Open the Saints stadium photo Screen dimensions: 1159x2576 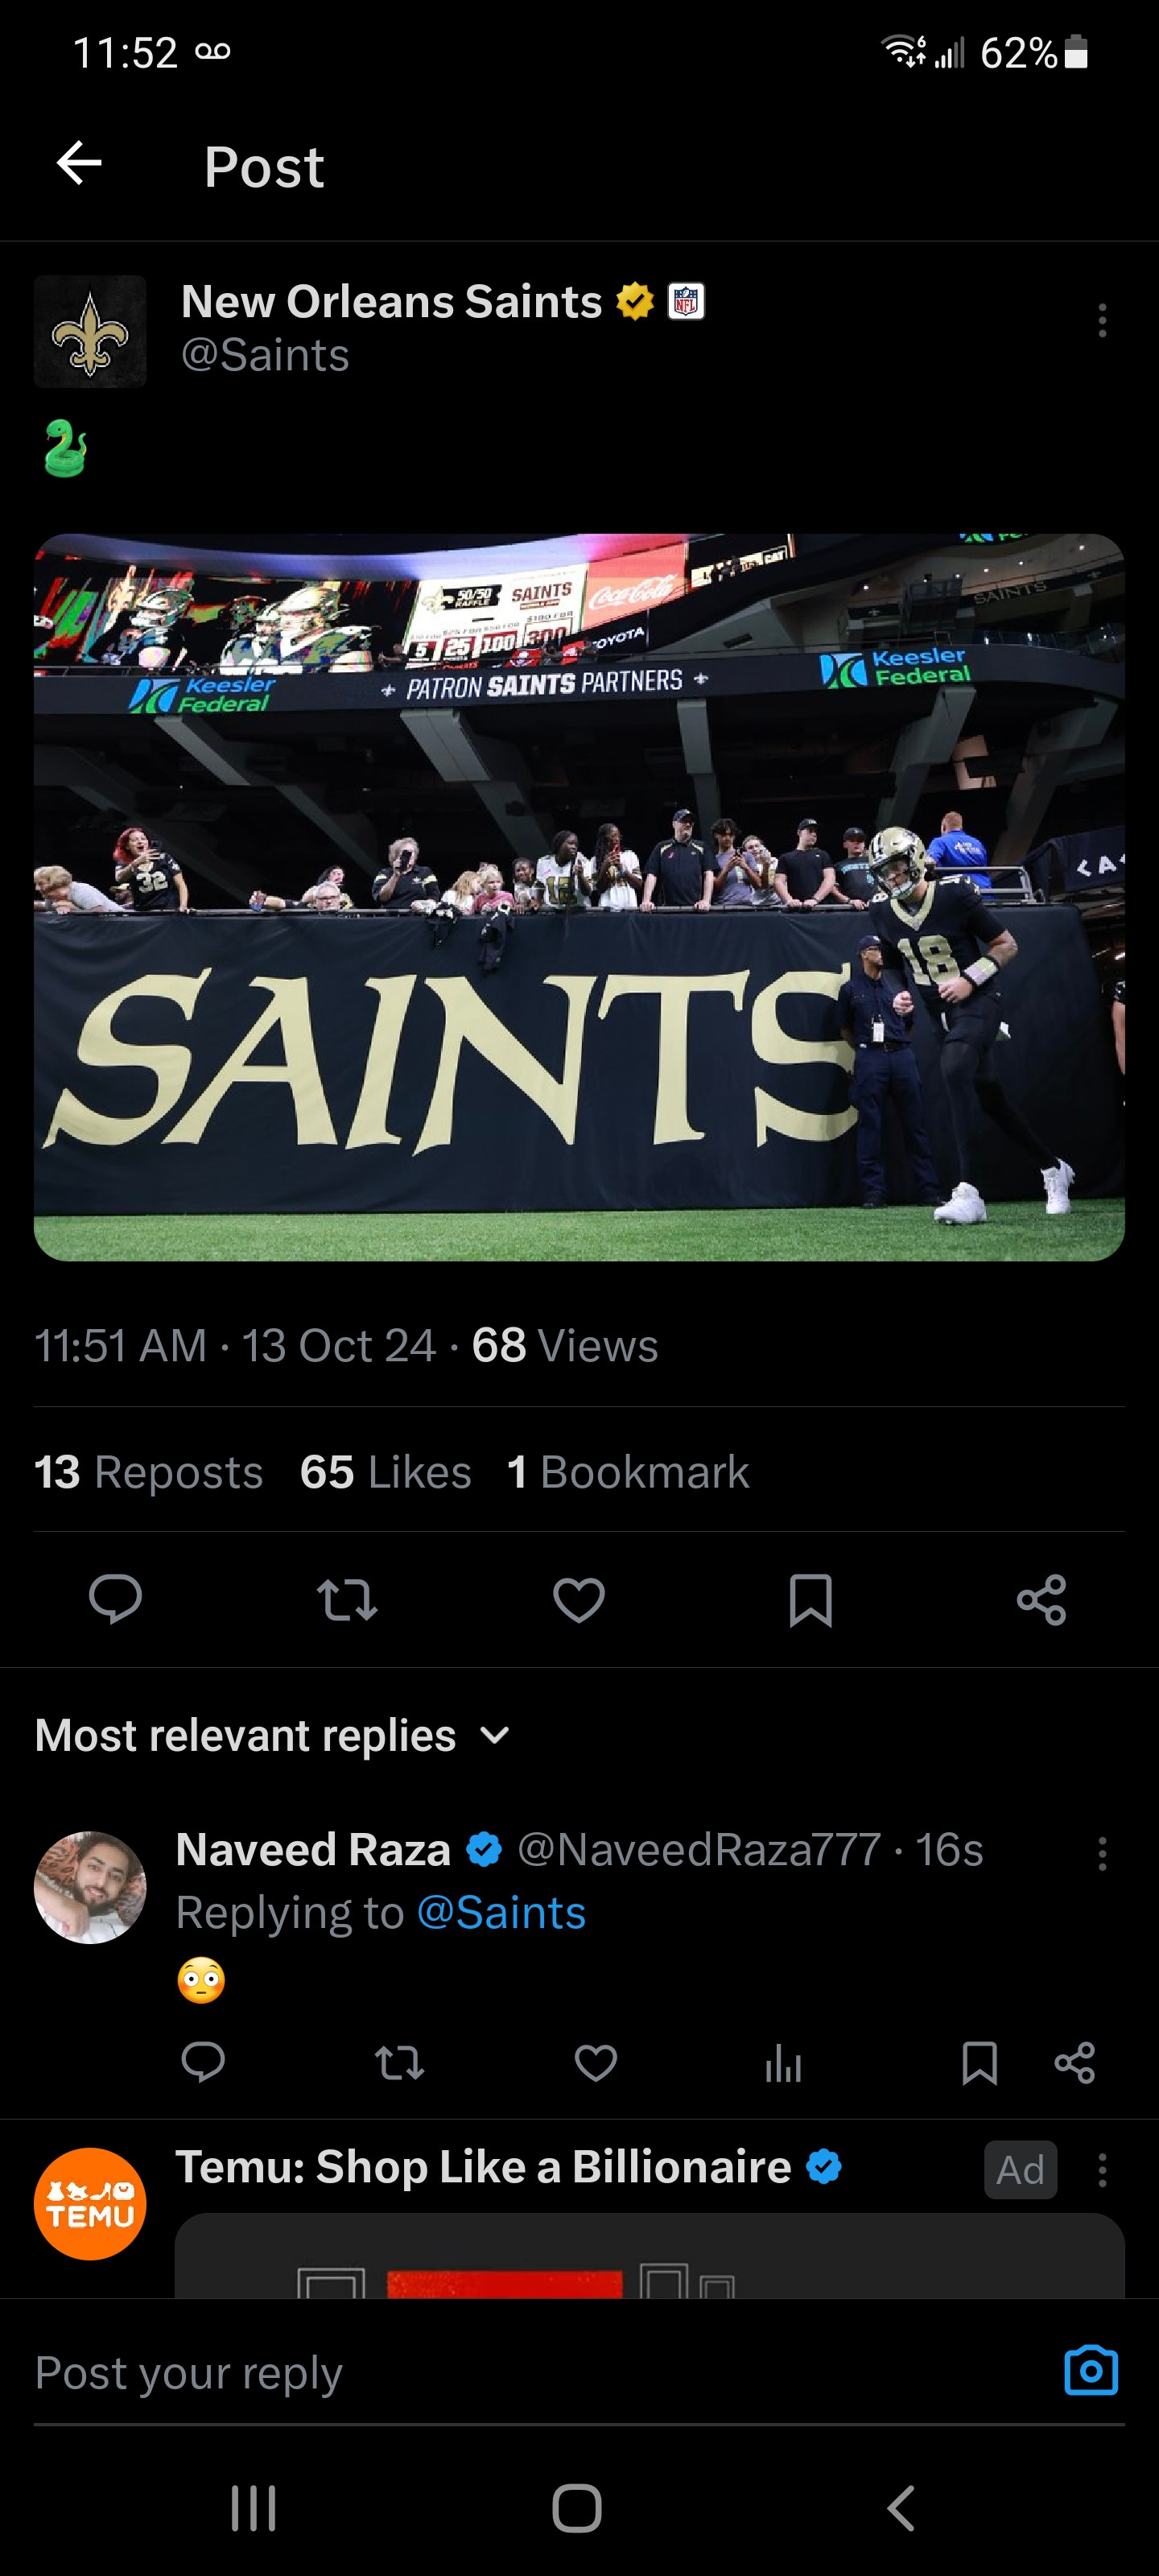(579, 897)
